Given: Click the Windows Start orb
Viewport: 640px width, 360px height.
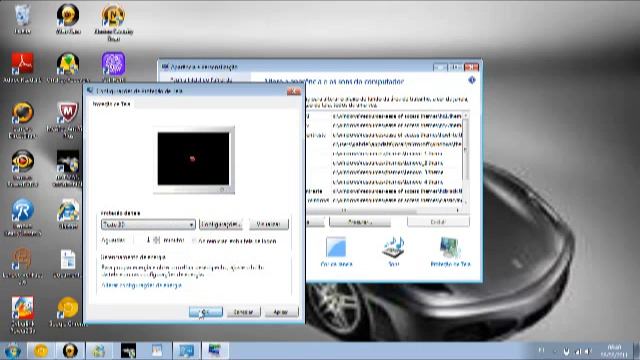Looking at the screenshot, I should [12, 351].
